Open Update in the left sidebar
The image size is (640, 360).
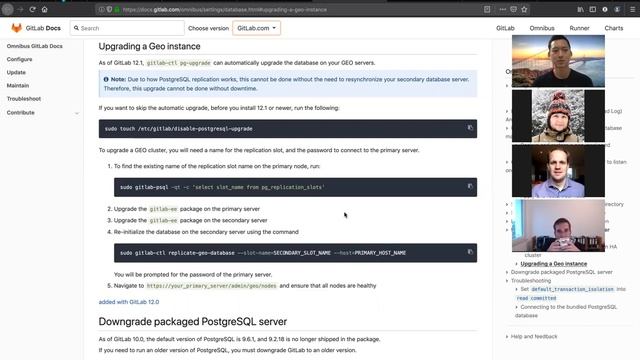point(16,72)
